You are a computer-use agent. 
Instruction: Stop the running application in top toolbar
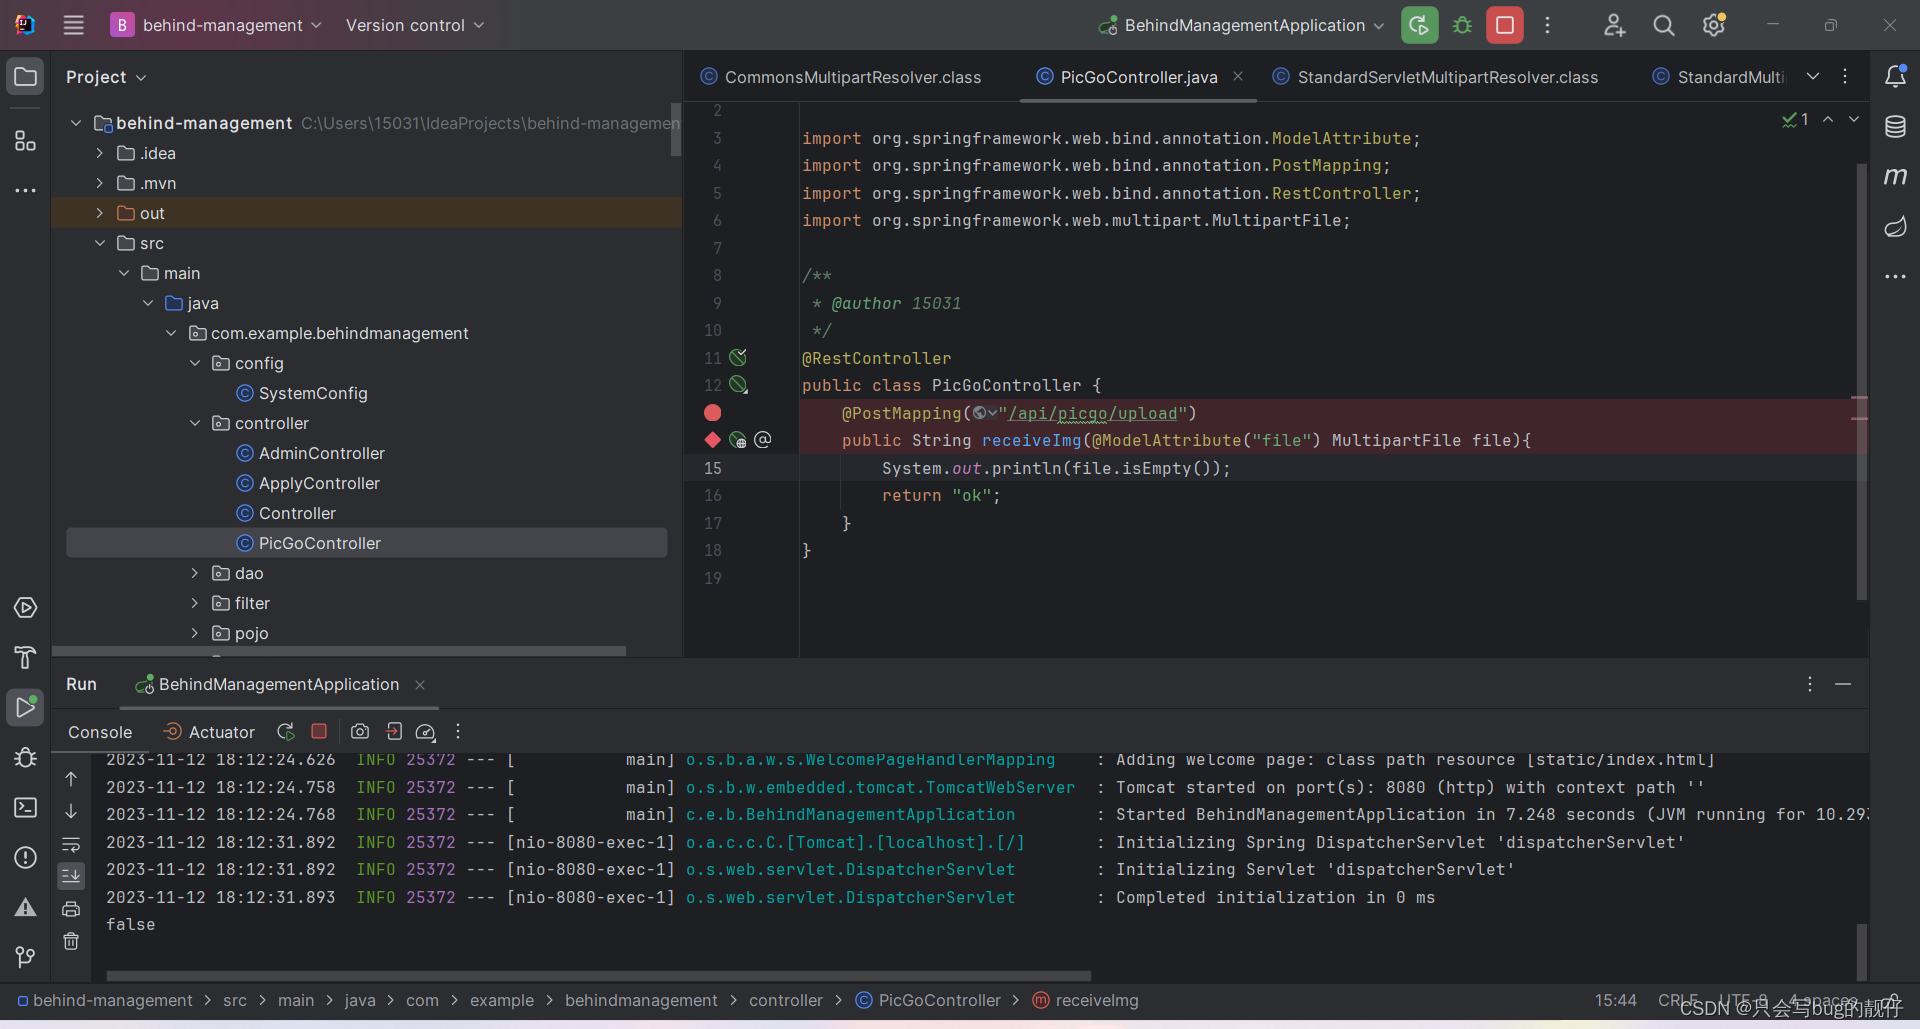pyautogui.click(x=1505, y=25)
